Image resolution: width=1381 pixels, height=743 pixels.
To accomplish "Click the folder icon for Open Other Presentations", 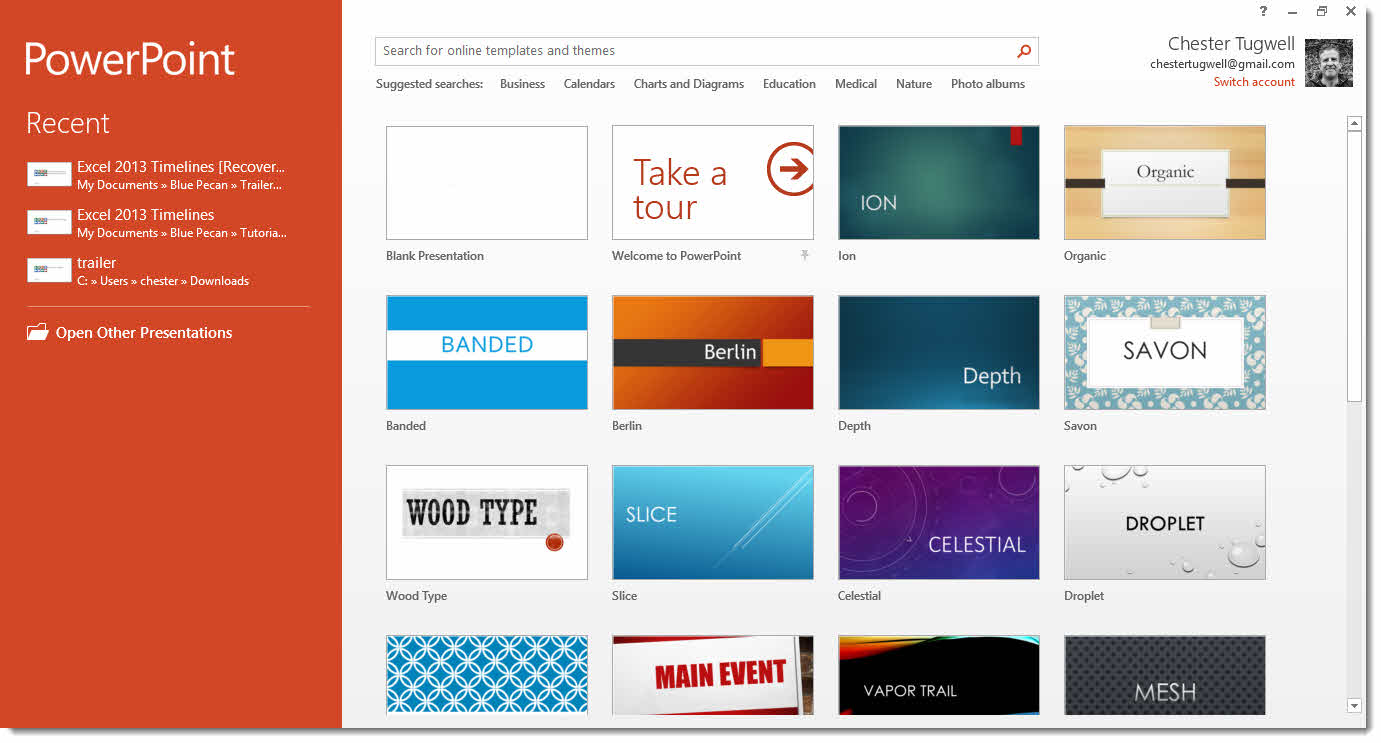I will point(38,333).
